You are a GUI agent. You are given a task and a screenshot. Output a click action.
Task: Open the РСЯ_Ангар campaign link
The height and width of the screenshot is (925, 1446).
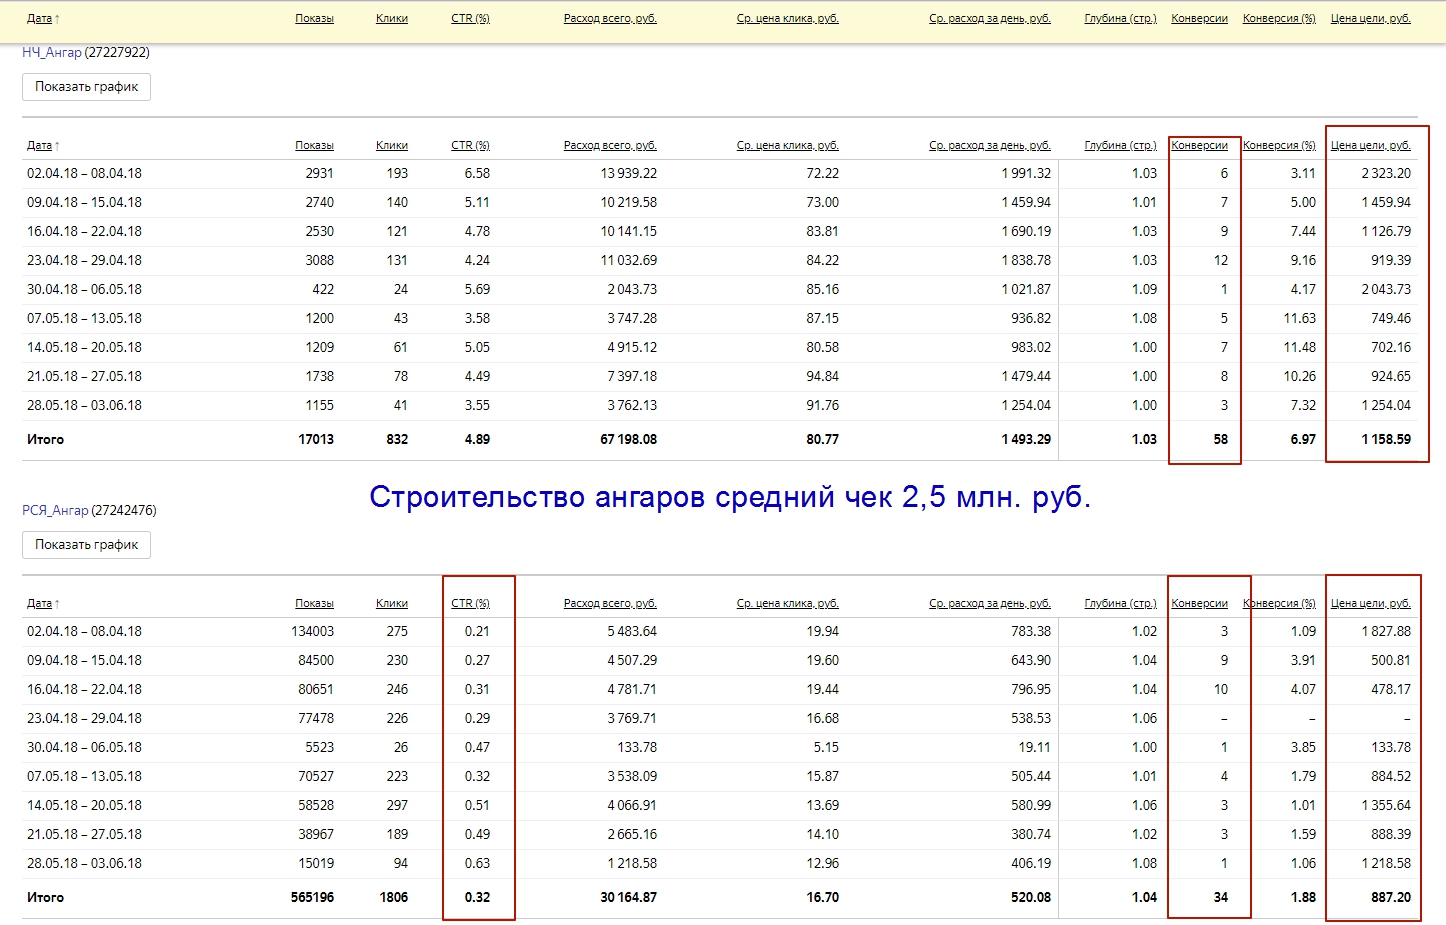coord(55,510)
